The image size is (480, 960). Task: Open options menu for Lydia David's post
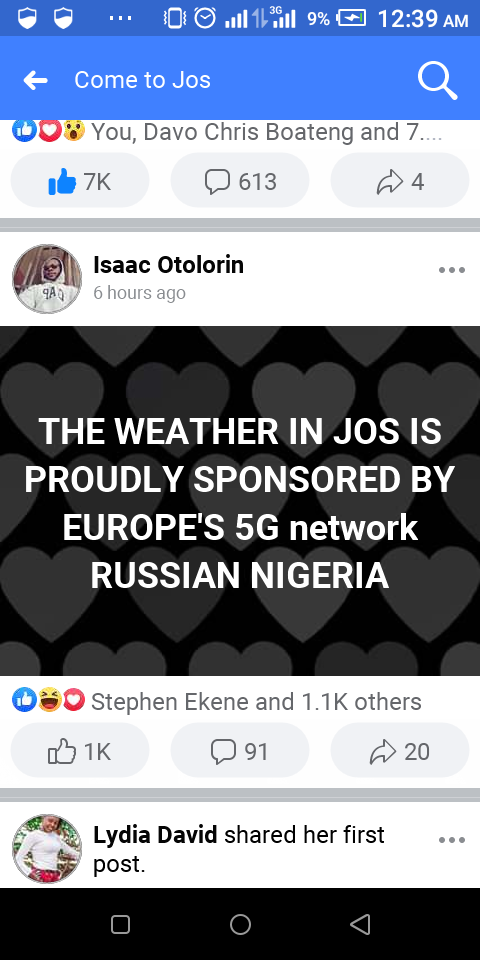[x=452, y=840]
